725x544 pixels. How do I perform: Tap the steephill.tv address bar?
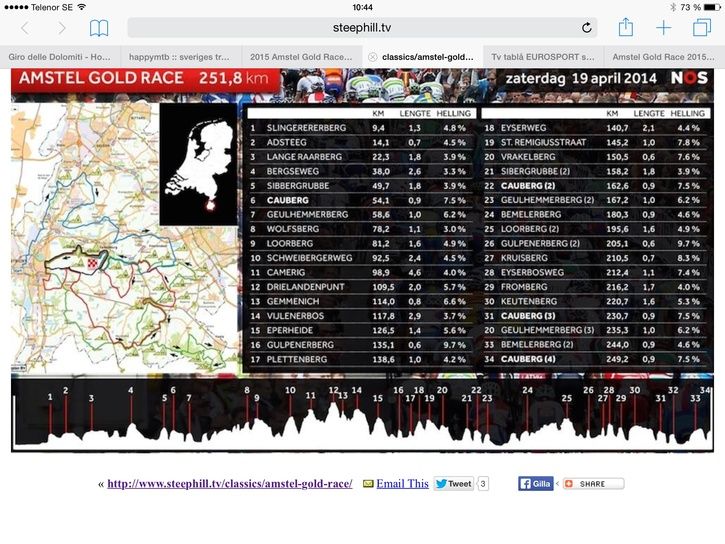click(x=362, y=28)
